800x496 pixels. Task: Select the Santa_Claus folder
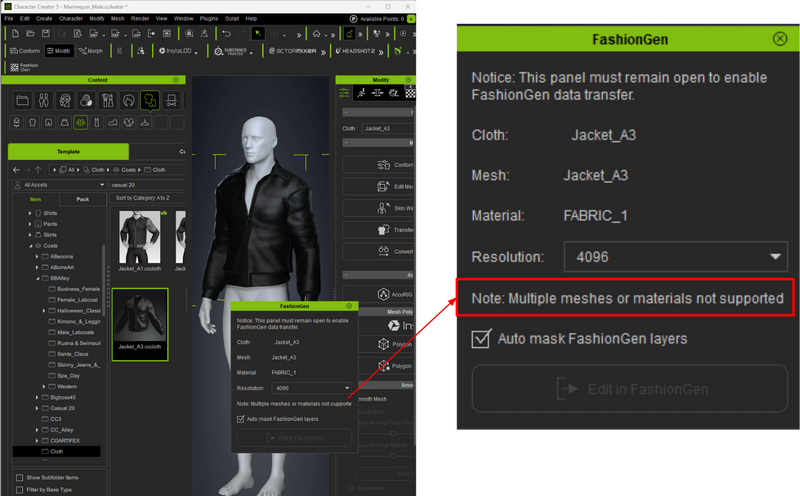(72, 354)
